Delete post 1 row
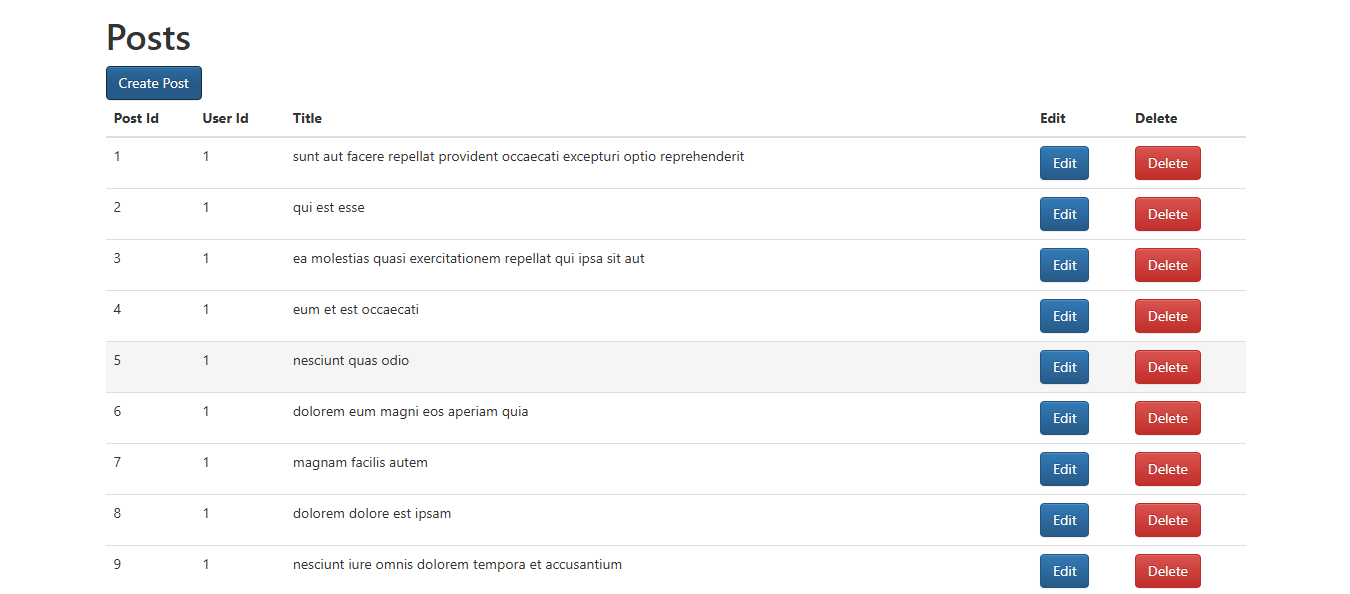The width and height of the screenshot is (1350, 594). coord(1167,163)
